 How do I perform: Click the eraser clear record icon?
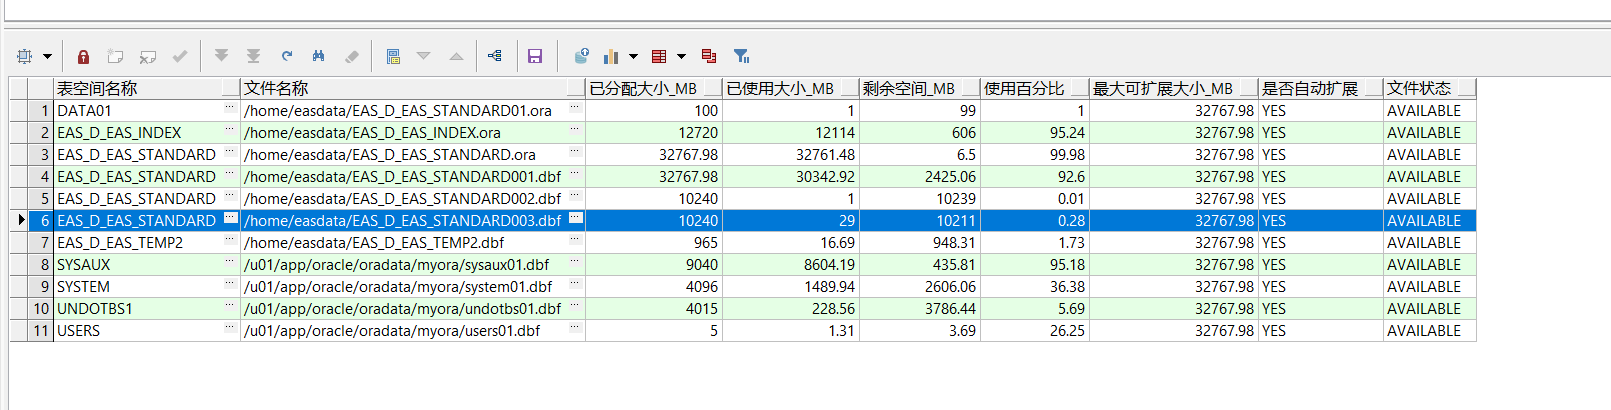pyautogui.click(x=352, y=57)
